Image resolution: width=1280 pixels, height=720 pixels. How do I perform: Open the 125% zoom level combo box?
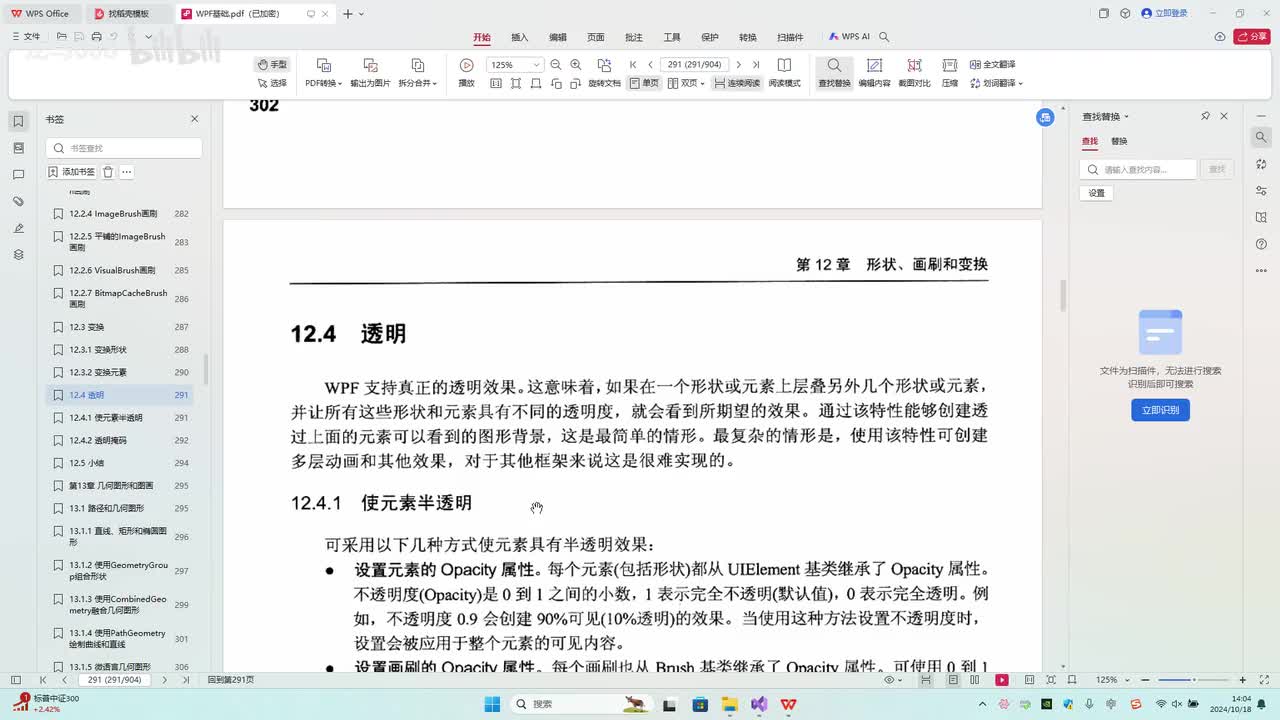point(514,64)
